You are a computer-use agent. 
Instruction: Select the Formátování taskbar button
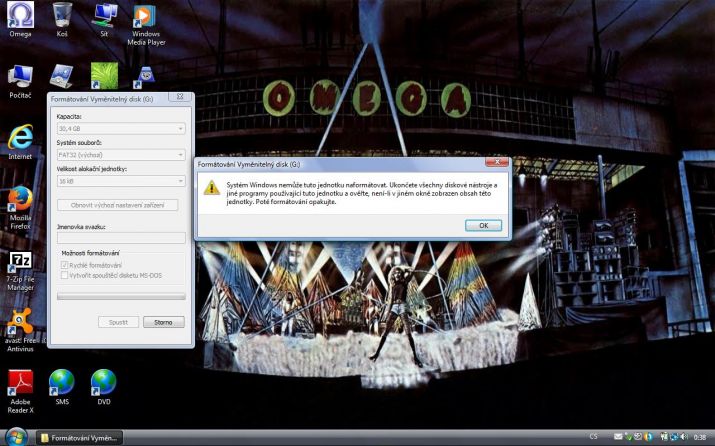[79, 438]
